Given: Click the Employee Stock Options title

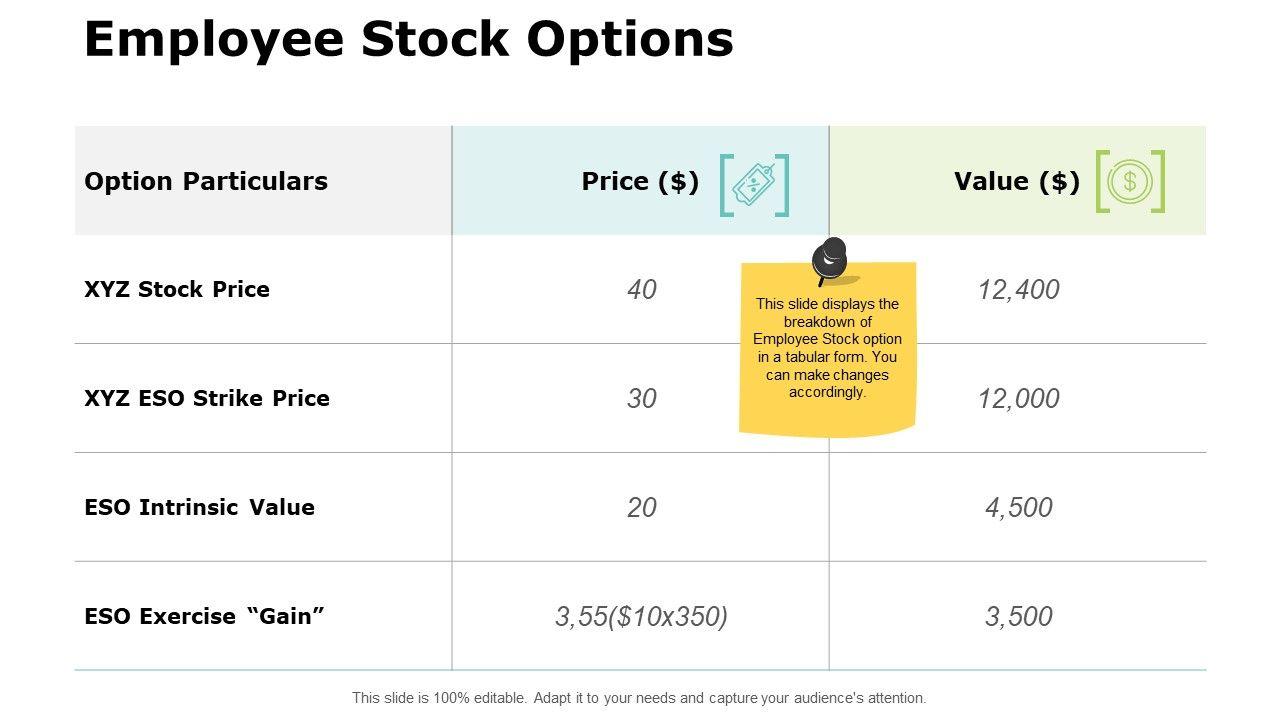Looking at the screenshot, I should pos(408,40).
